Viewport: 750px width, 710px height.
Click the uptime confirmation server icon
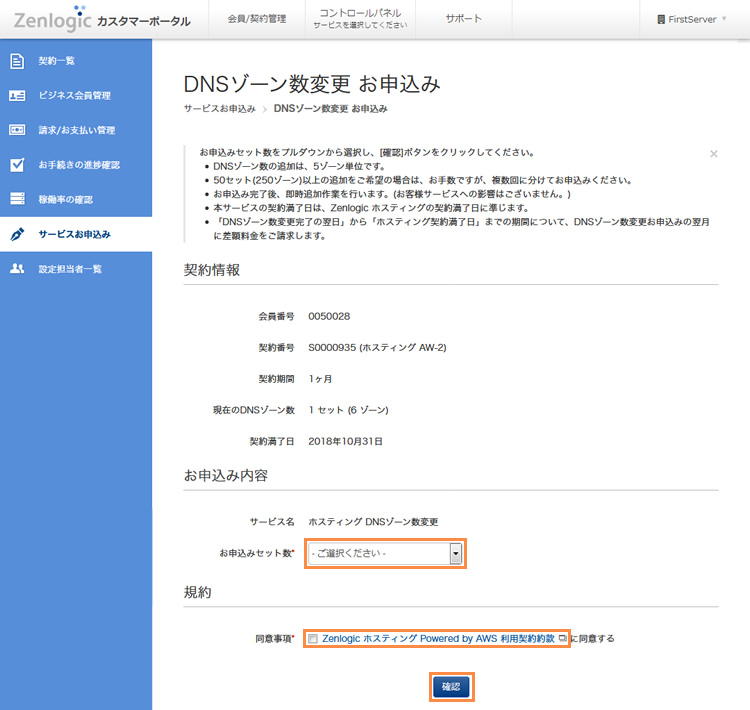(17, 199)
